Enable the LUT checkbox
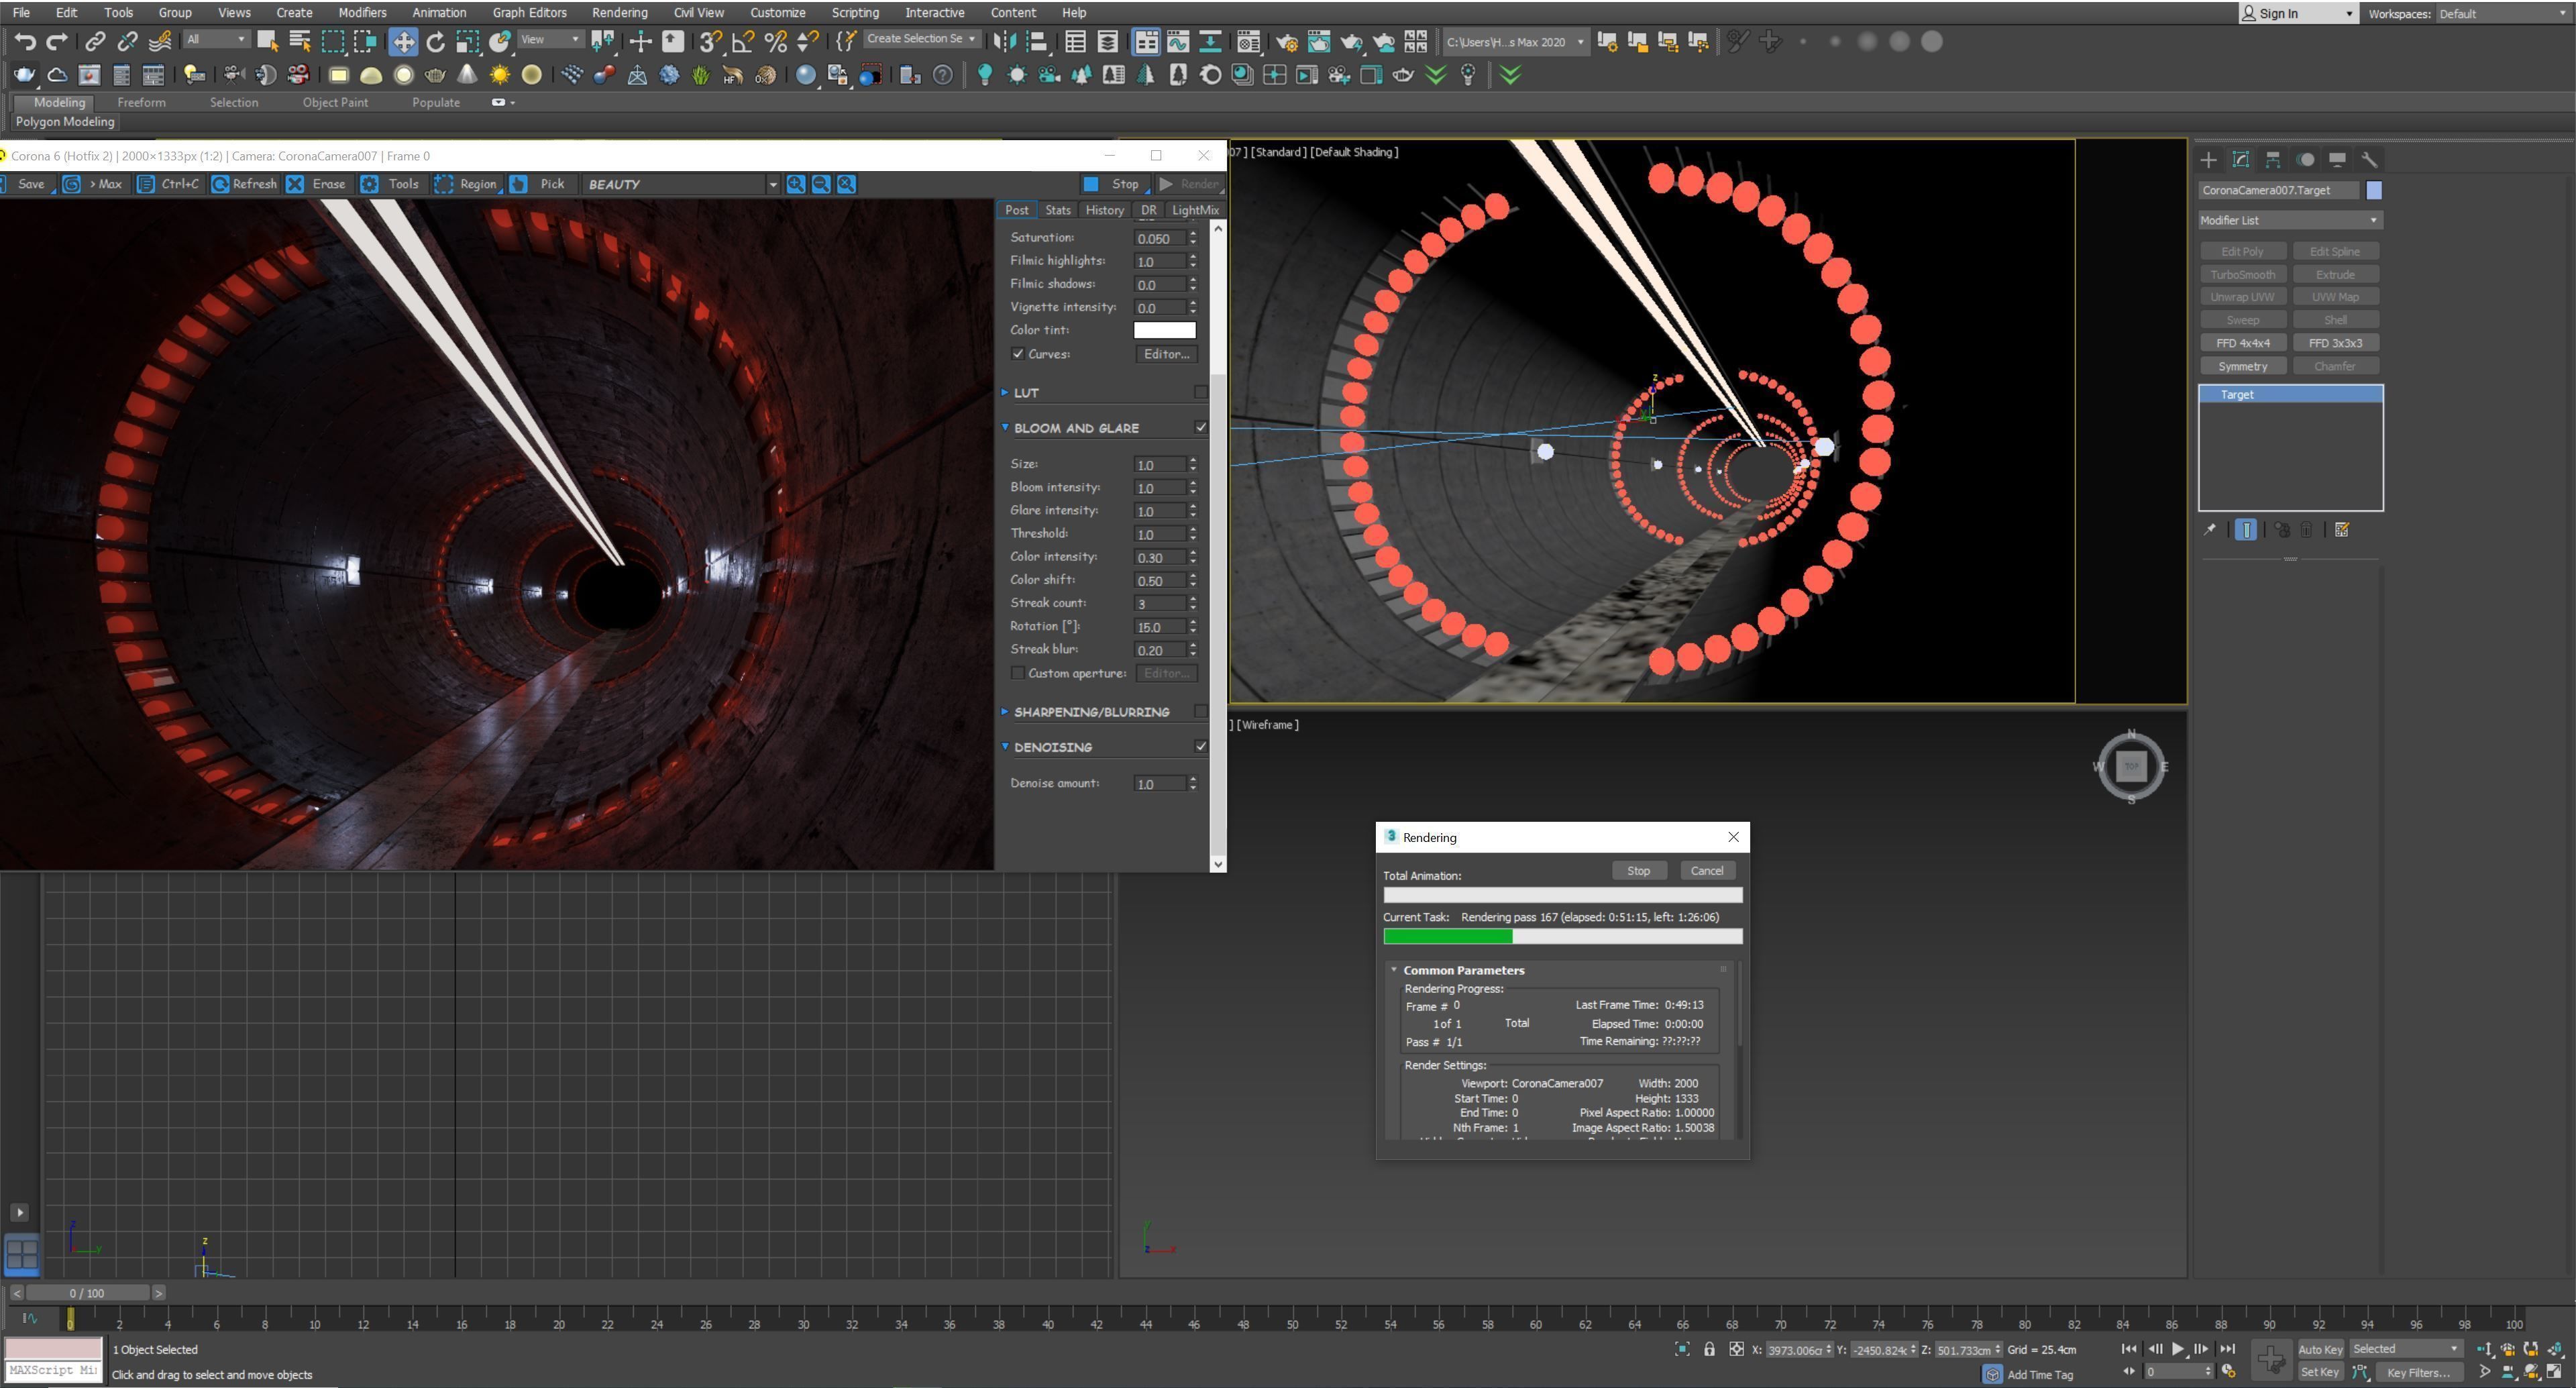2576x1388 pixels. (1201, 393)
